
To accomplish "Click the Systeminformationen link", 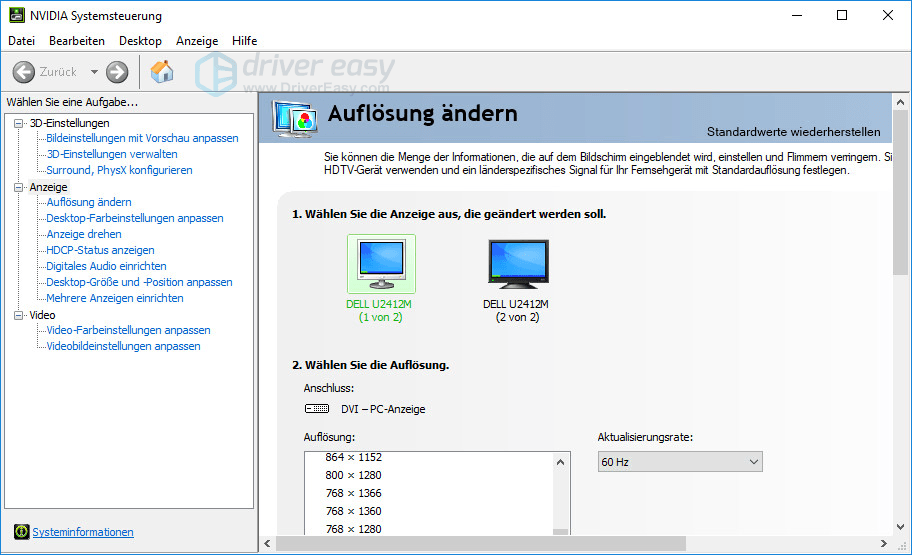I will (x=83, y=532).
